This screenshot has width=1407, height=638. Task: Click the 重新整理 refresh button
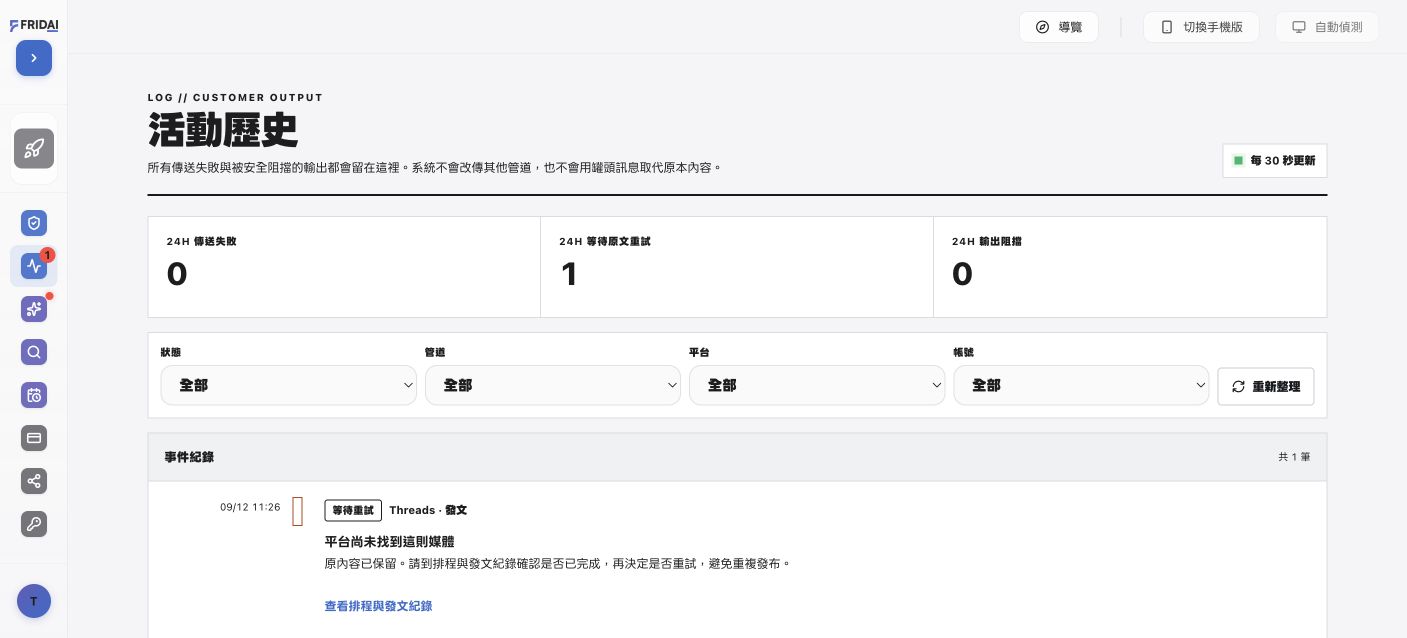(1266, 386)
